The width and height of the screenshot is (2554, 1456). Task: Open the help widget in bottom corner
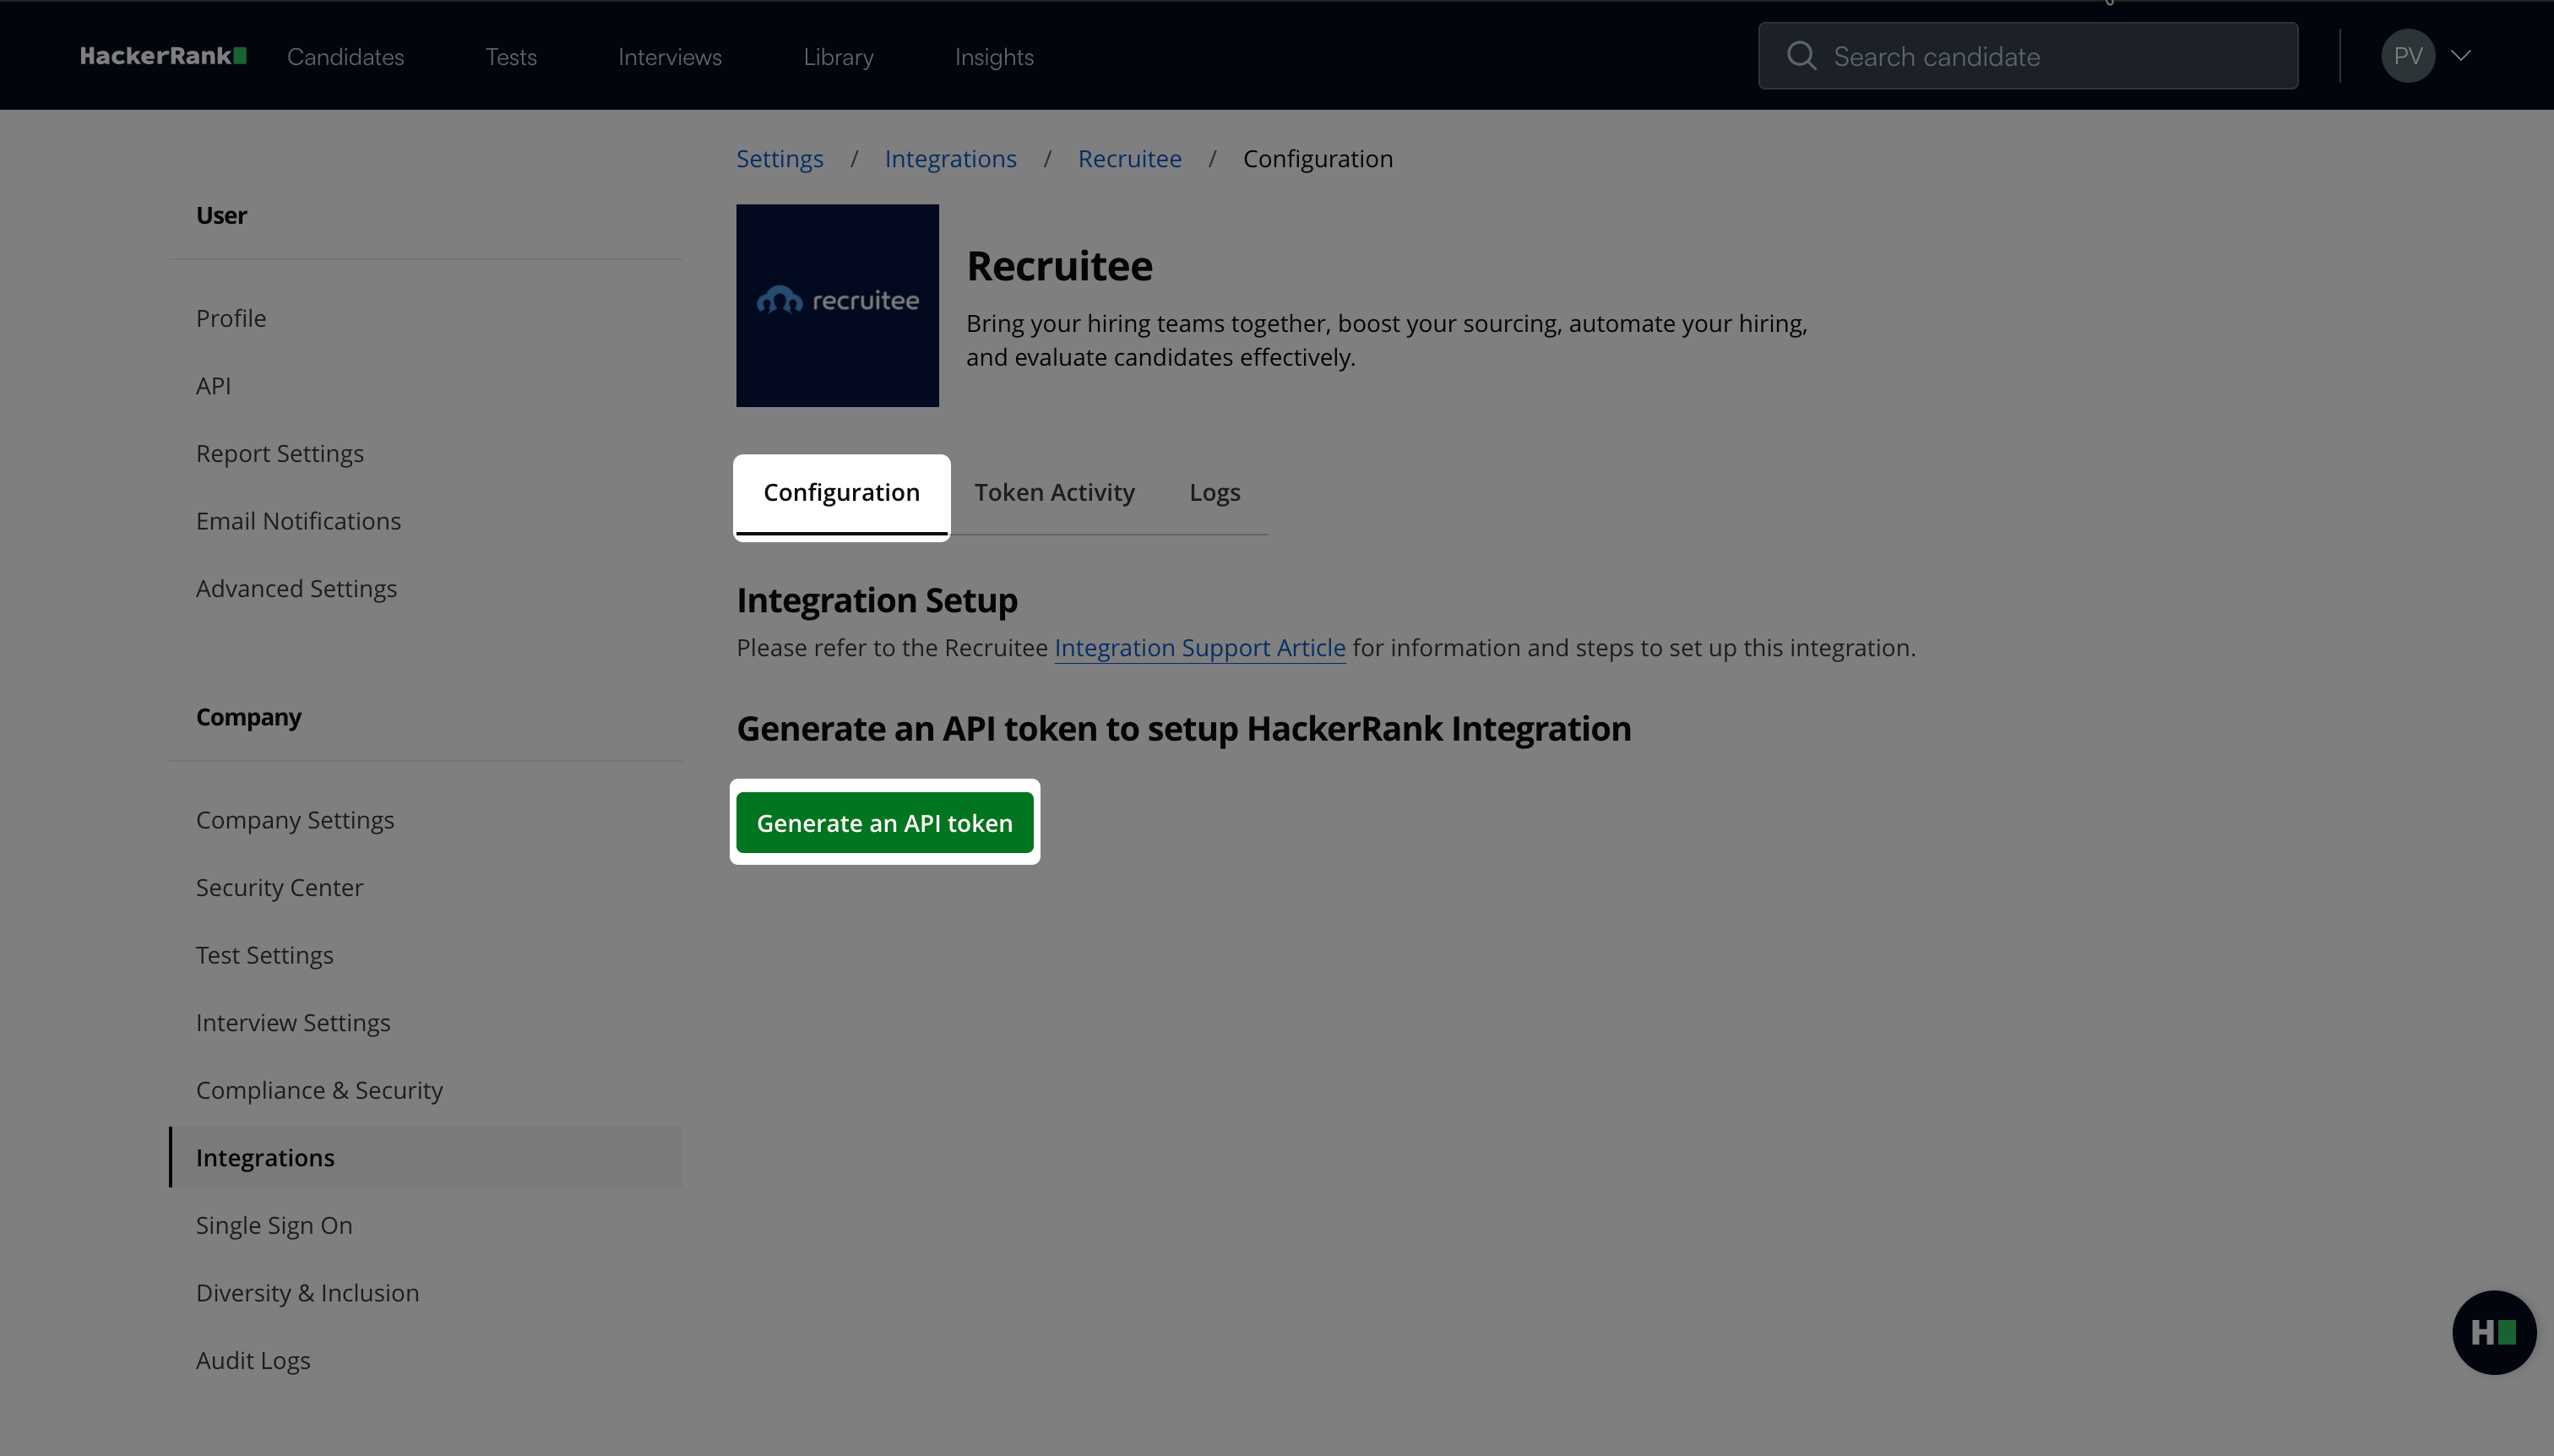[x=2494, y=1331]
